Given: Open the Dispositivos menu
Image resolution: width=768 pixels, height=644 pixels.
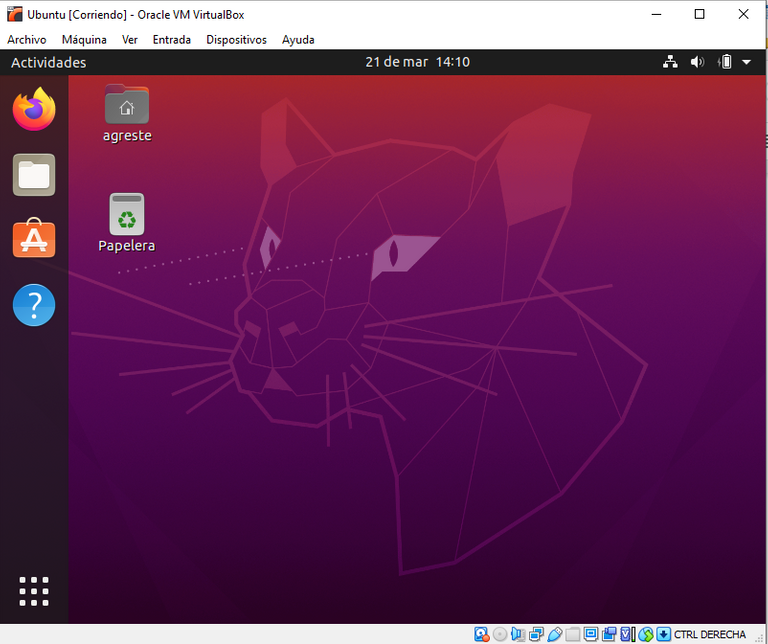Looking at the screenshot, I should click(x=236, y=40).
